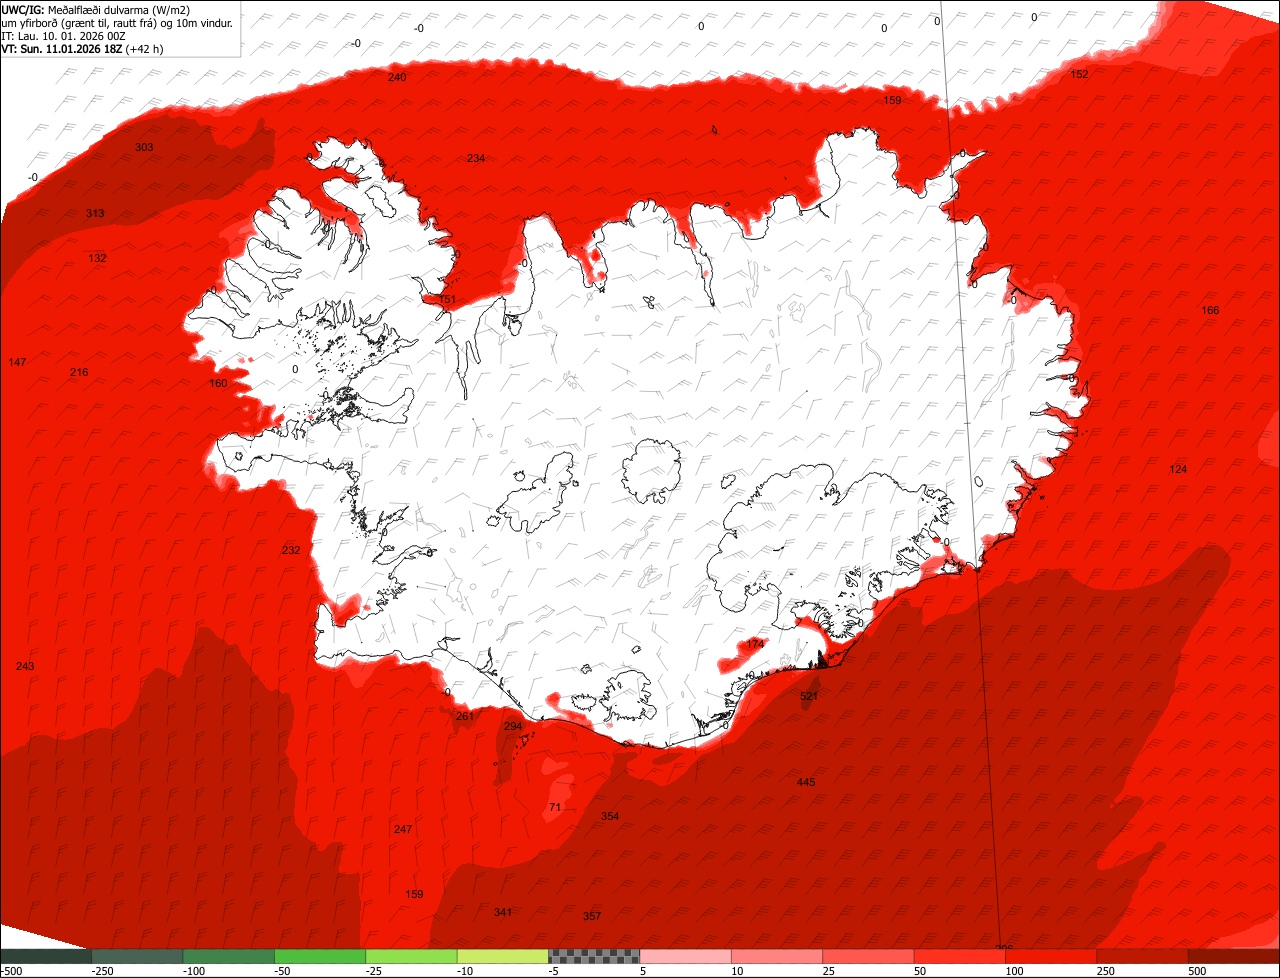This screenshot has height=978, width=1280.
Task: Click the map value '243'
Action: (25, 666)
